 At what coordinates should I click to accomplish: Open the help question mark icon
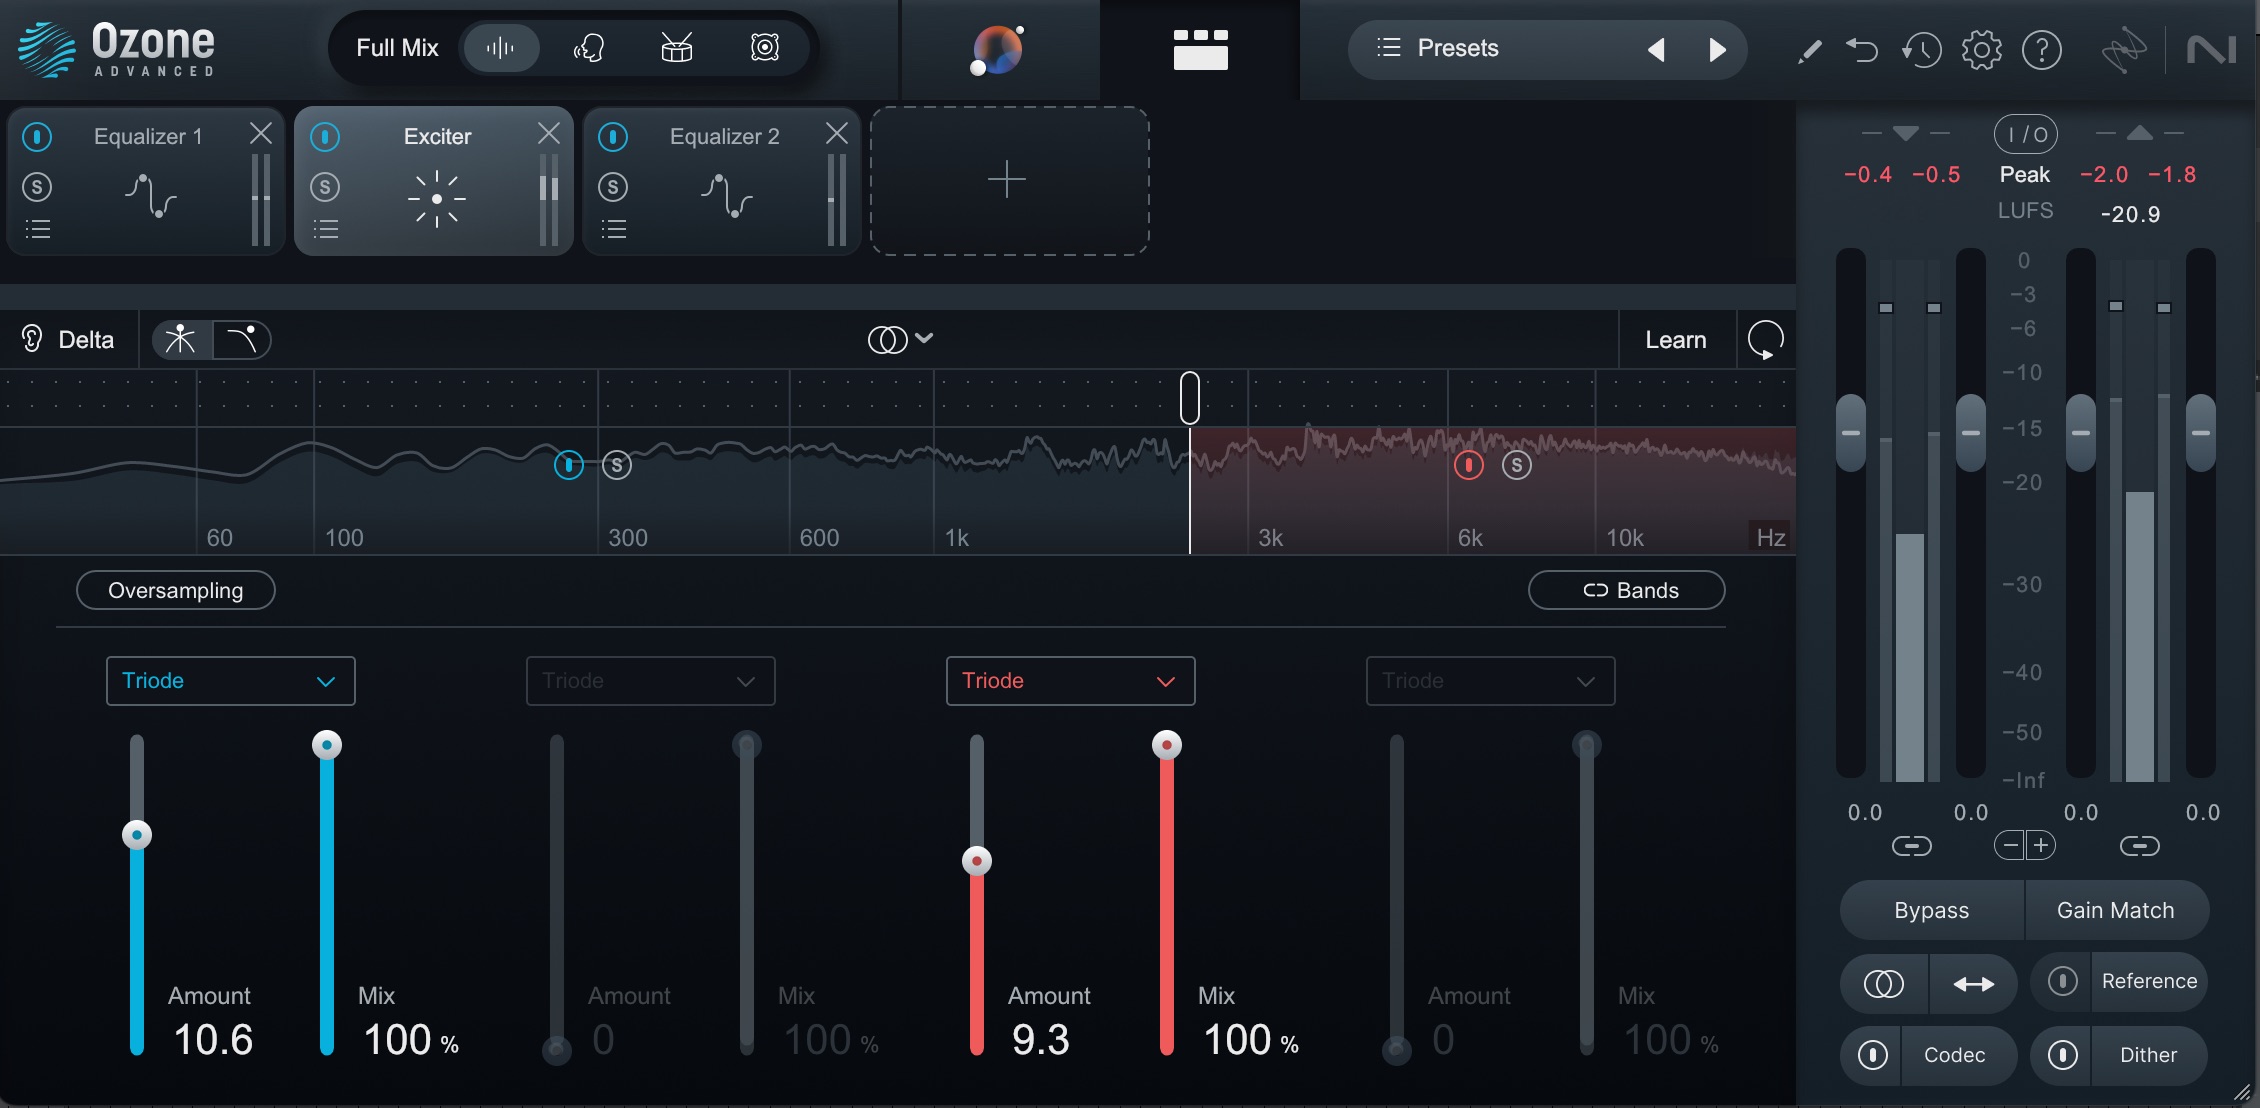point(2041,50)
